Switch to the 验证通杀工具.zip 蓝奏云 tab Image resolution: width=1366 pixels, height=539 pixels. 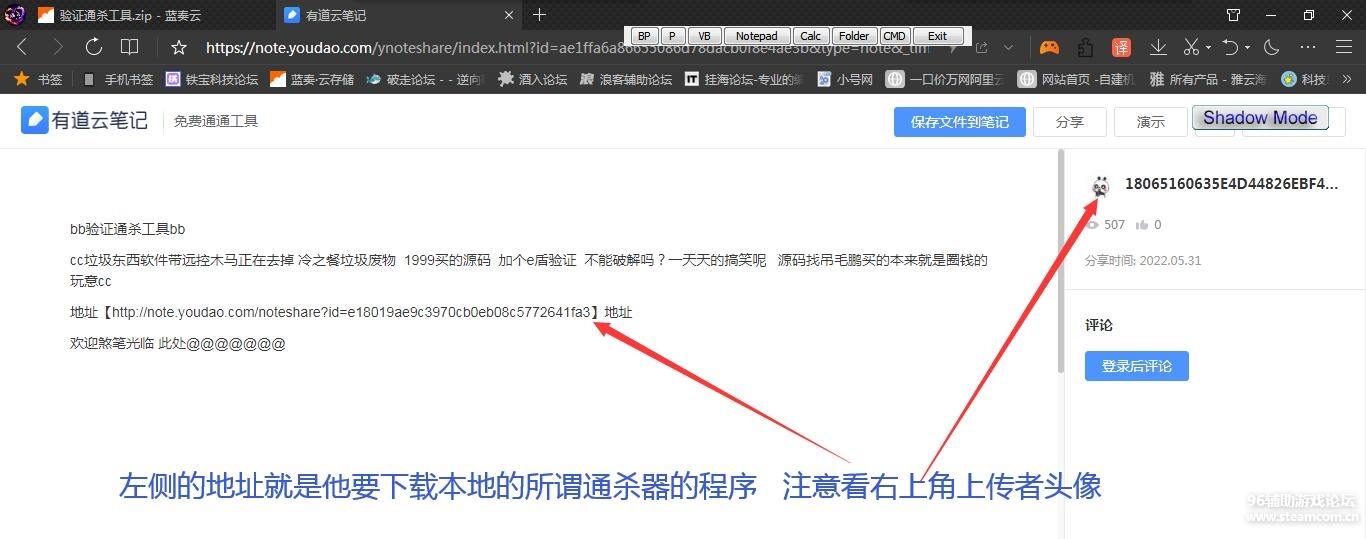pyautogui.click(x=140, y=15)
